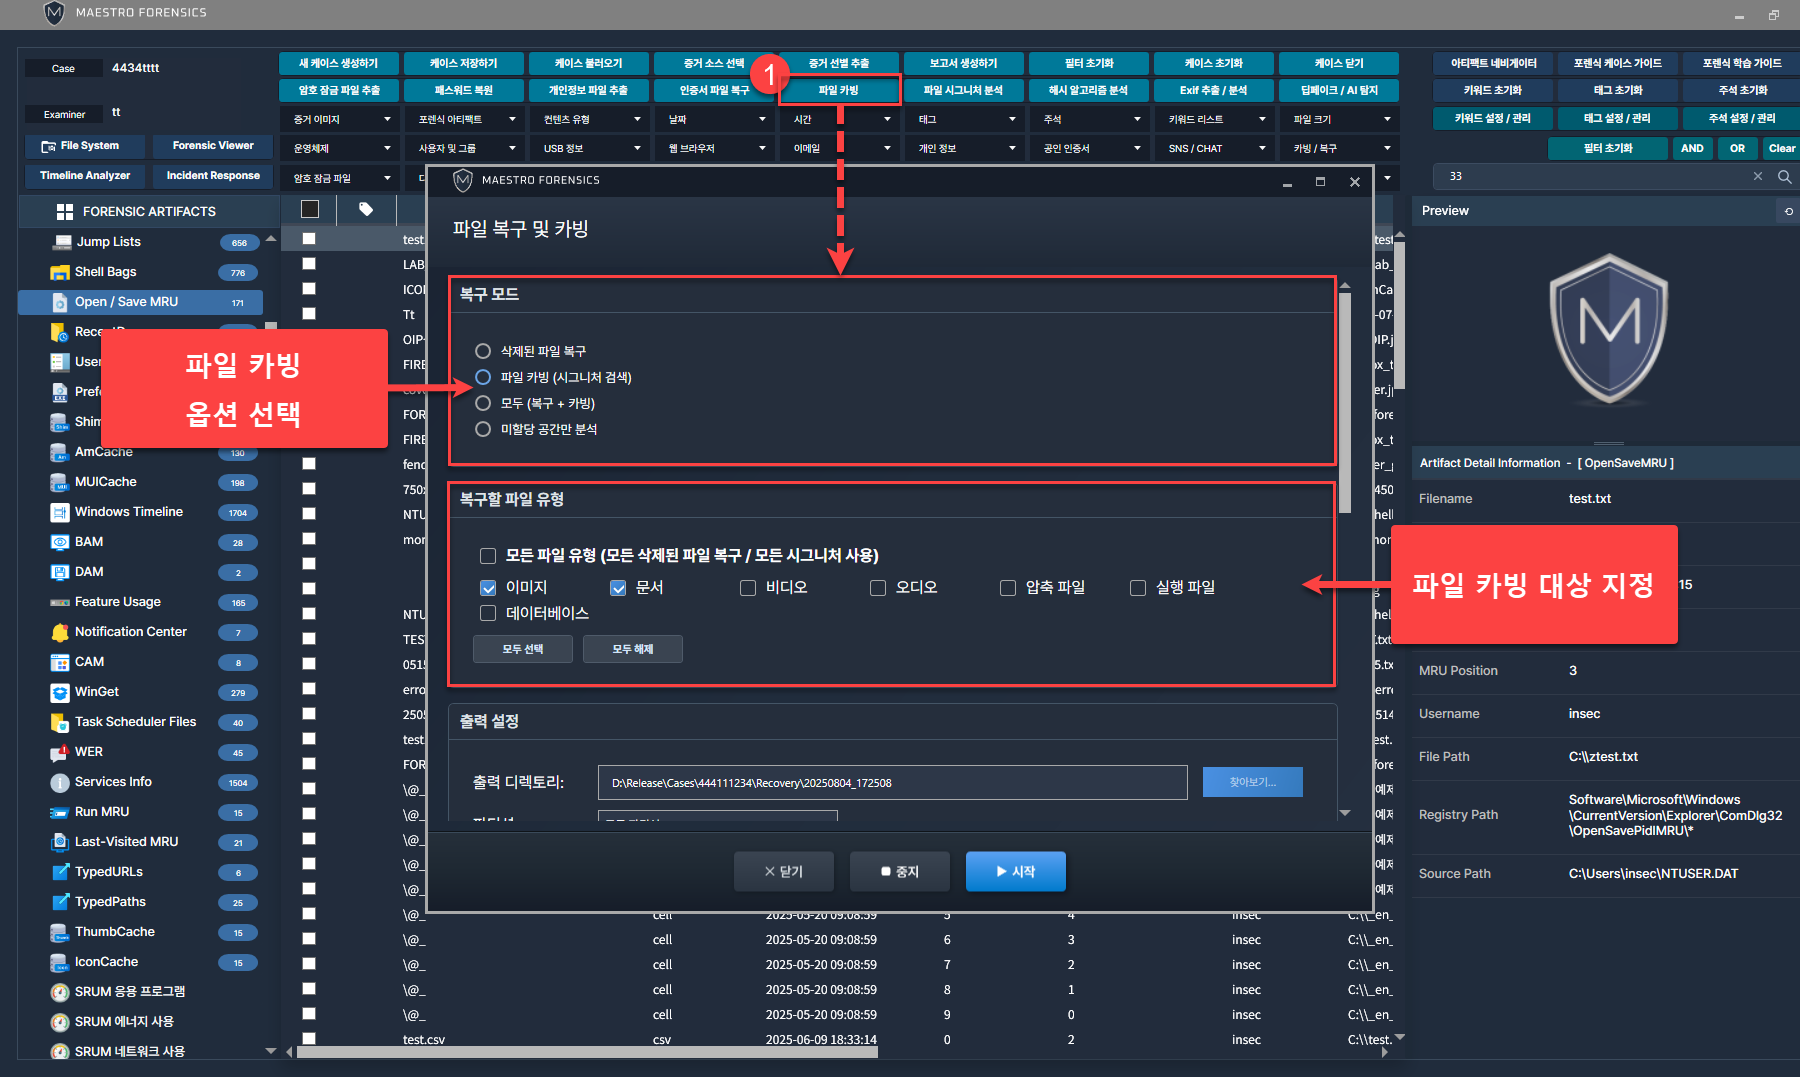This screenshot has height=1077, width=1800.
Task: Click the Shell Bags folder icon
Action: click(x=59, y=272)
